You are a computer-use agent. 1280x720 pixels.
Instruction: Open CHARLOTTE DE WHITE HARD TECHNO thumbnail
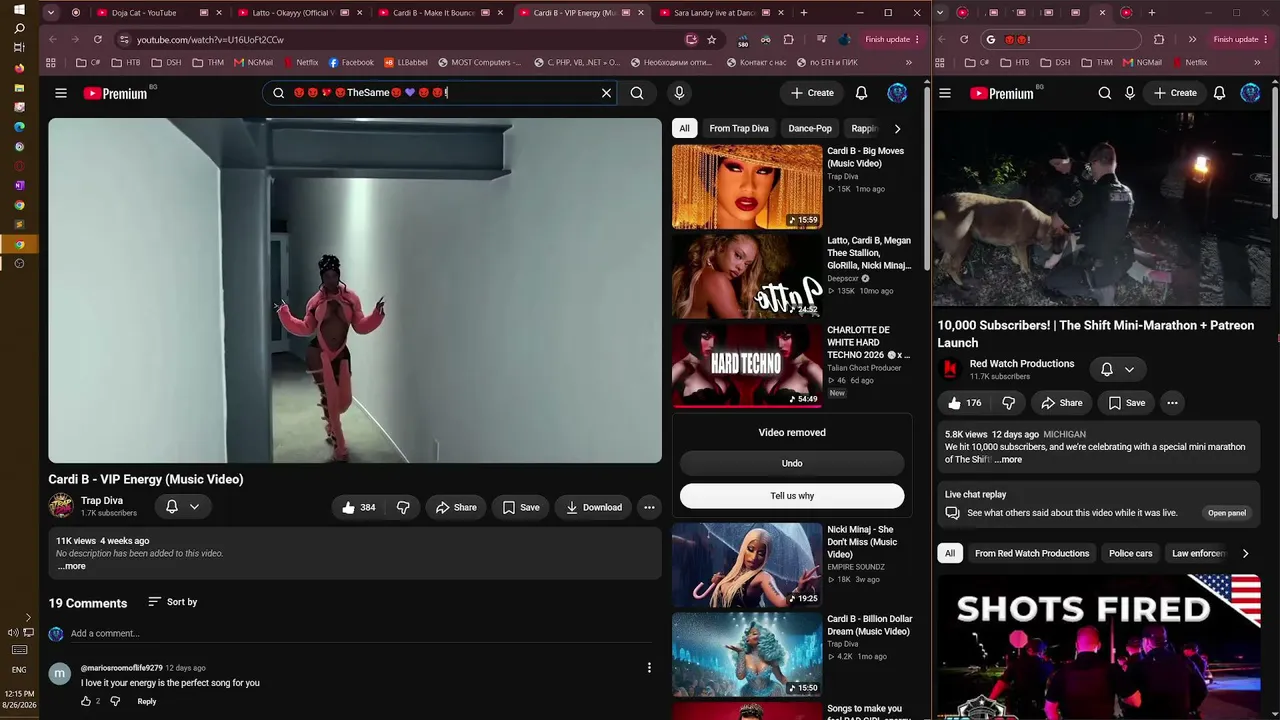[x=747, y=366]
